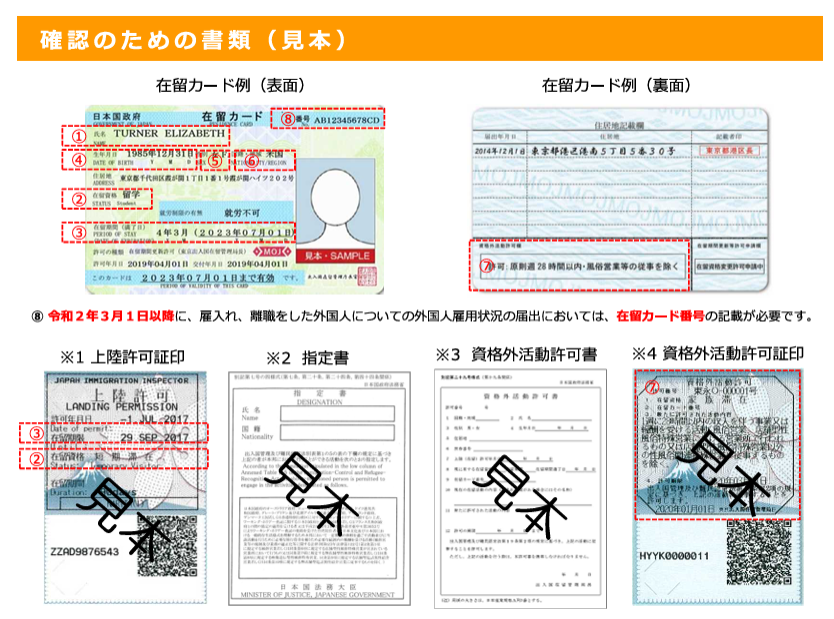Click the card number AB12345678CD
This screenshot has height=619, width=834.
tap(347, 120)
